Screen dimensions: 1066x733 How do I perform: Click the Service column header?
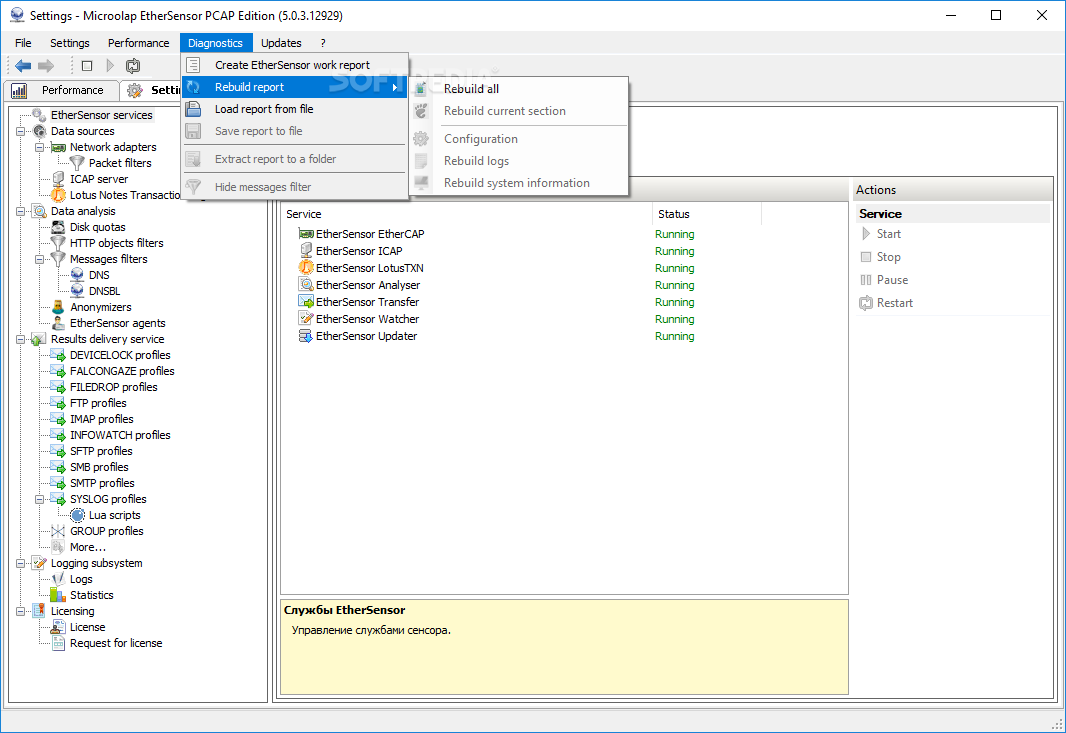coord(466,214)
